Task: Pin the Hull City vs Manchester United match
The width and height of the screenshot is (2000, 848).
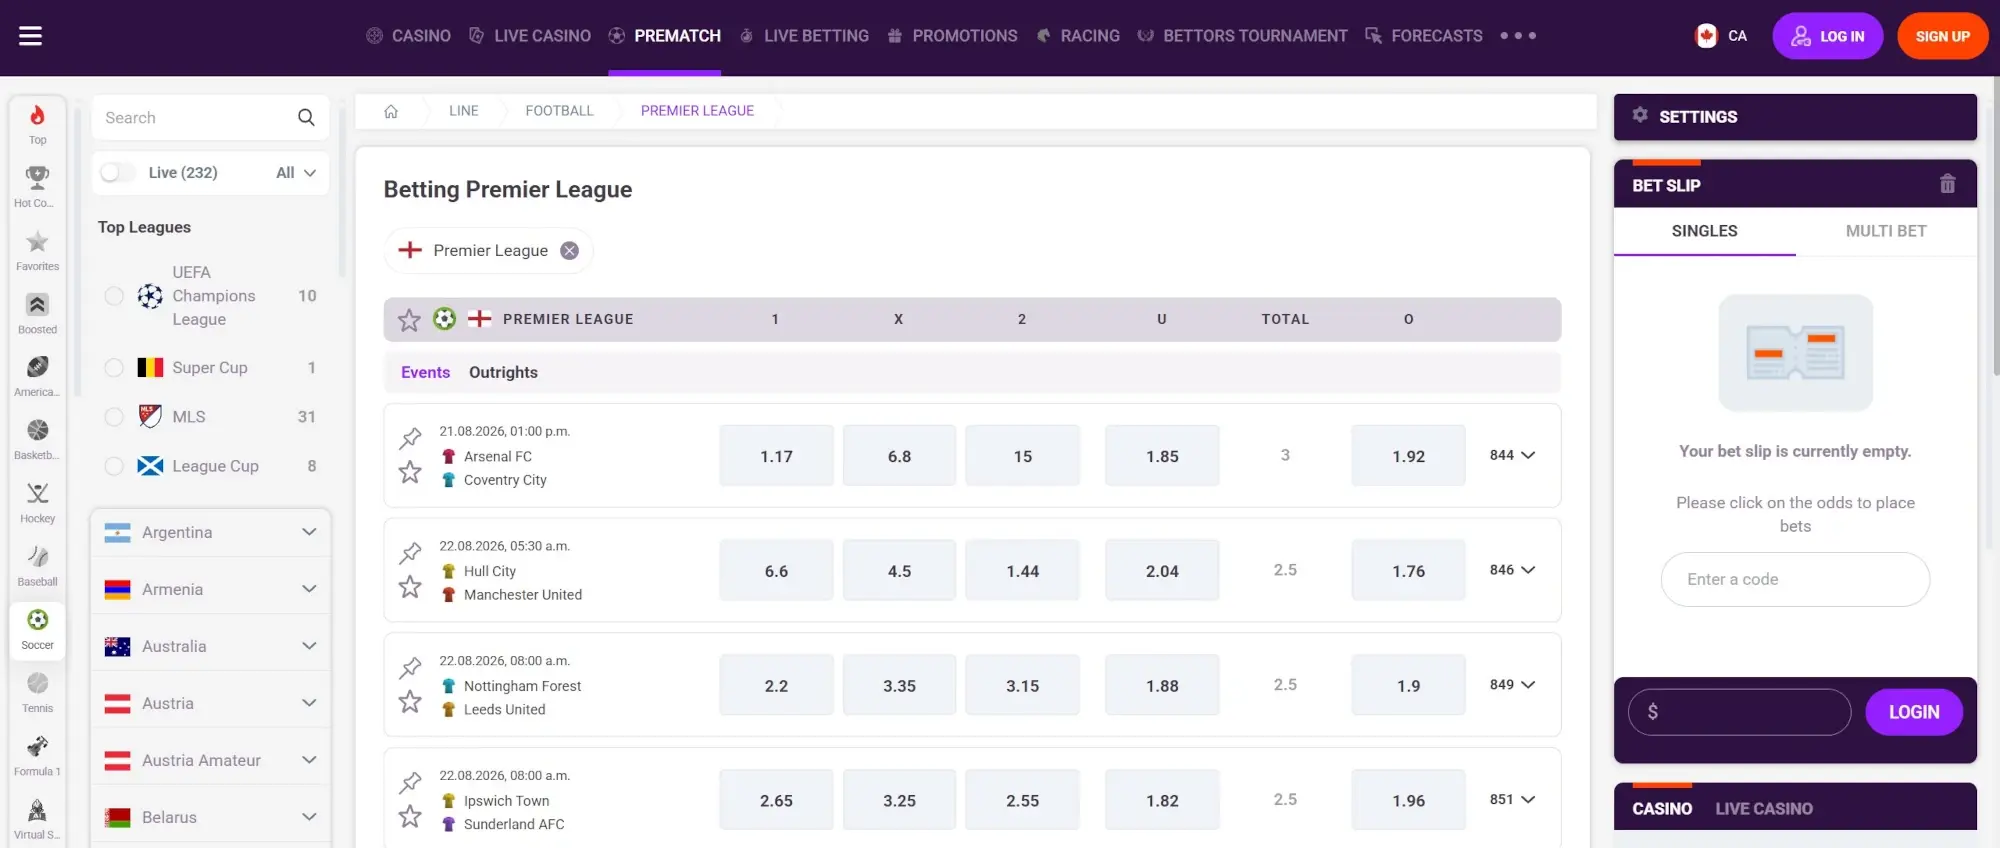Action: (x=410, y=553)
